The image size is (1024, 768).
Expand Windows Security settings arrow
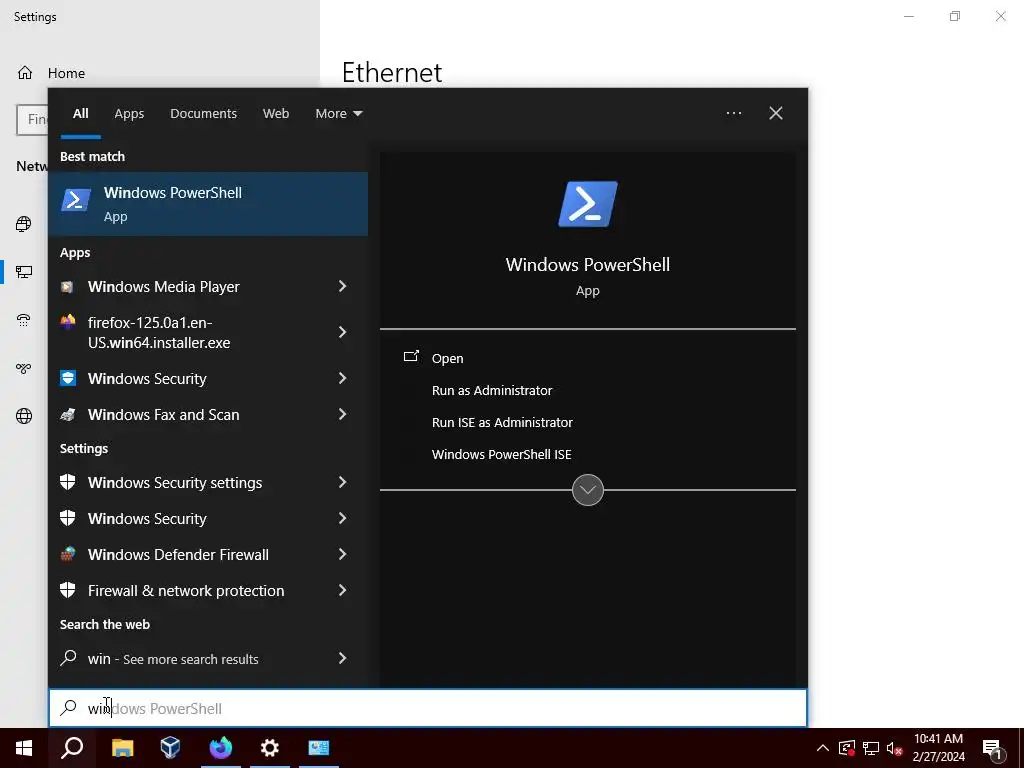tap(342, 482)
